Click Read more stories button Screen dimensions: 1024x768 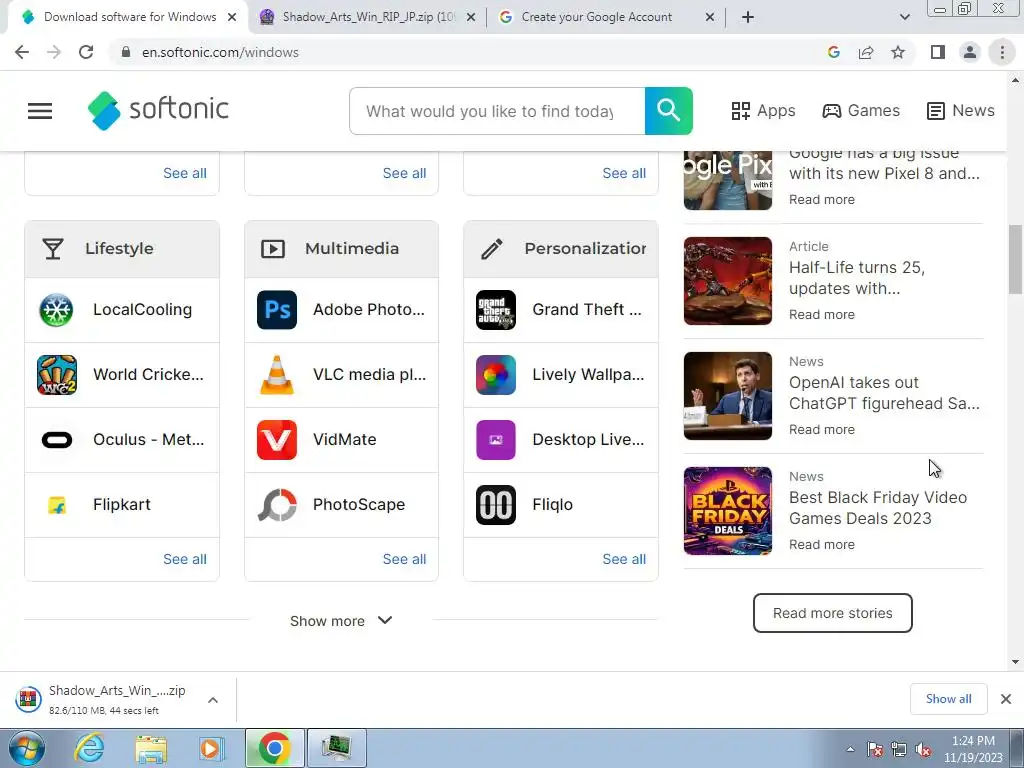point(833,613)
